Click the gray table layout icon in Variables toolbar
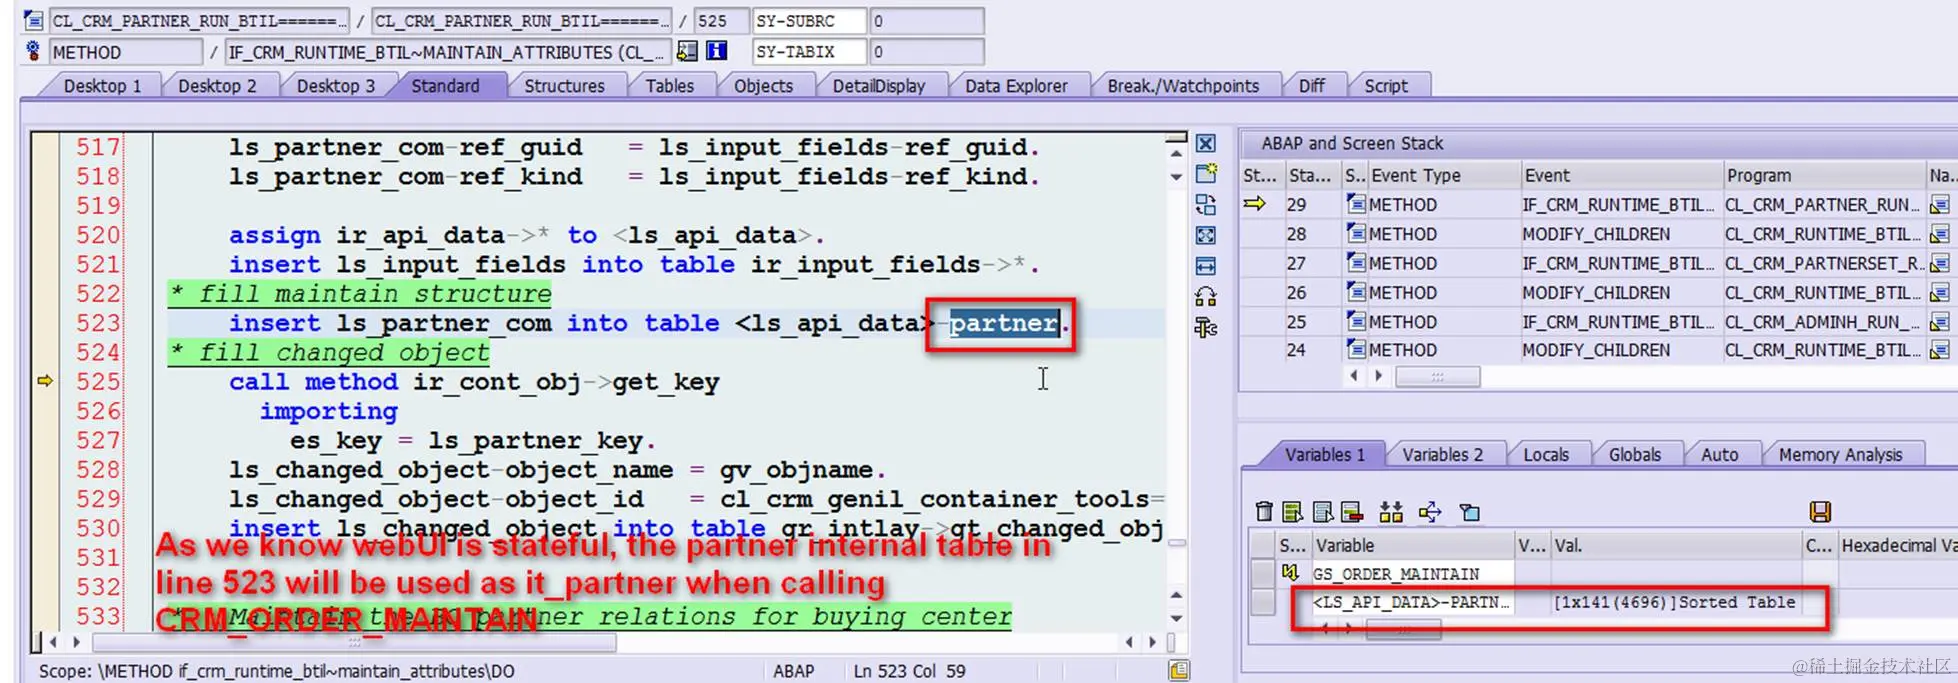 (1323, 512)
